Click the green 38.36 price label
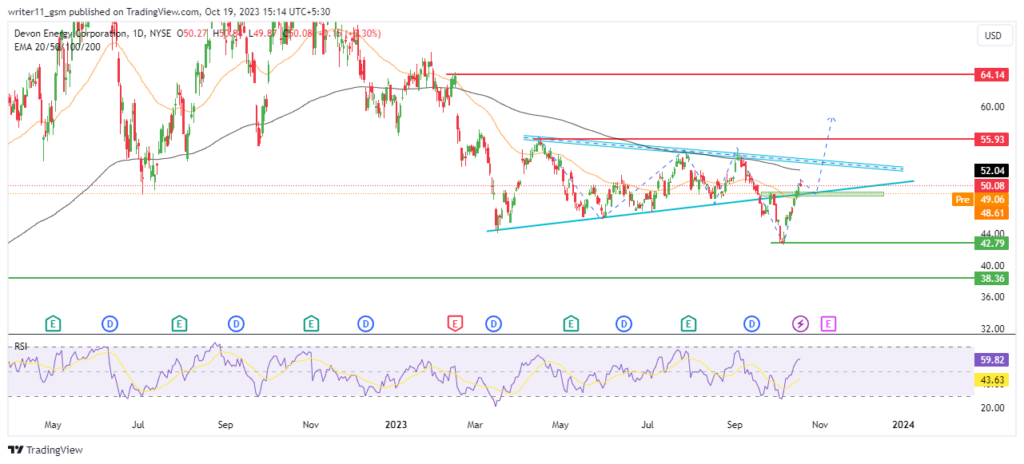The image size is (1024, 464). coord(991,278)
